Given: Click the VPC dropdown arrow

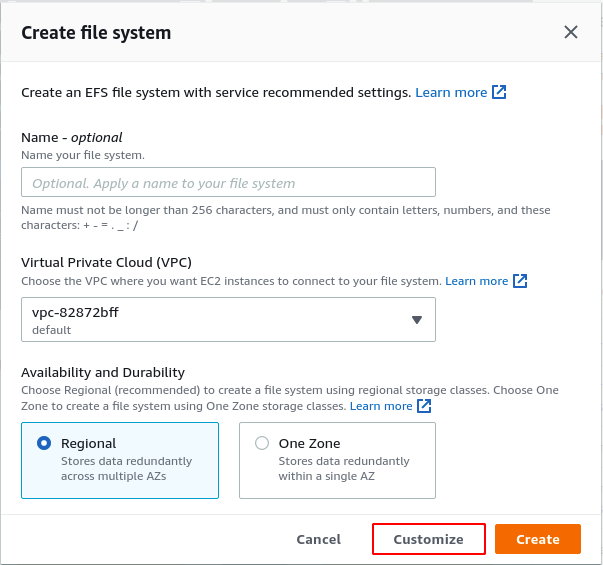Looking at the screenshot, I should click(x=417, y=320).
